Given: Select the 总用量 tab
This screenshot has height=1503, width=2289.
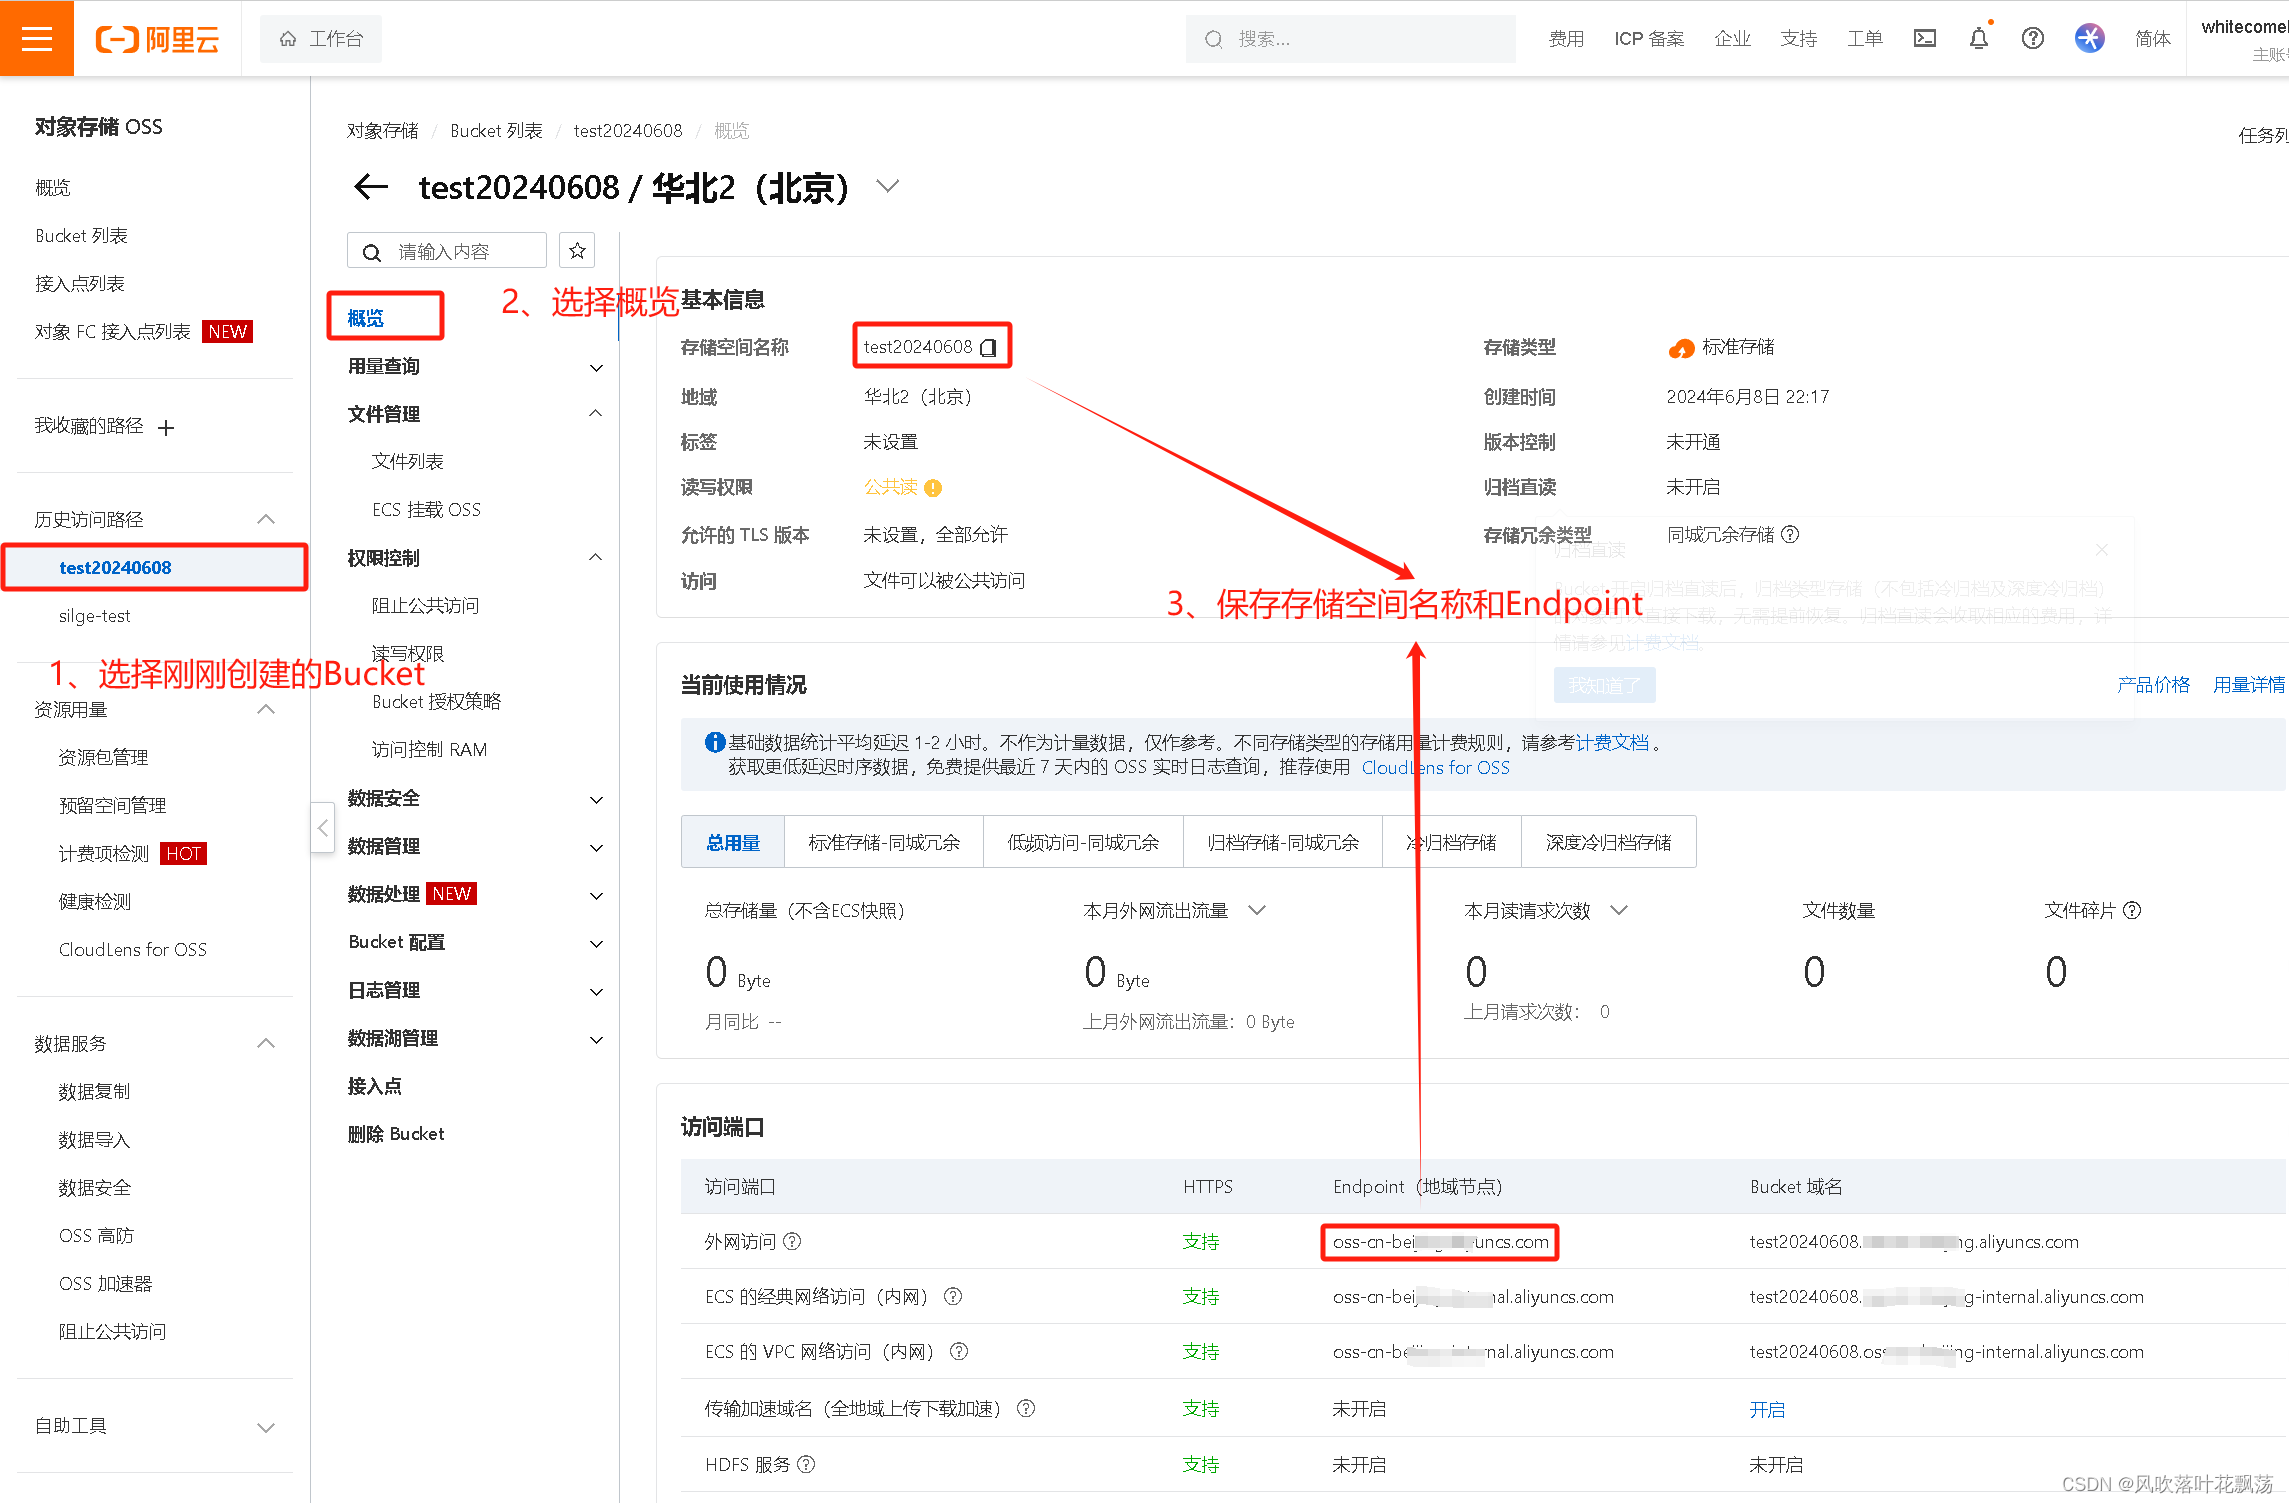Looking at the screenshot, I should tap(733, 842).
